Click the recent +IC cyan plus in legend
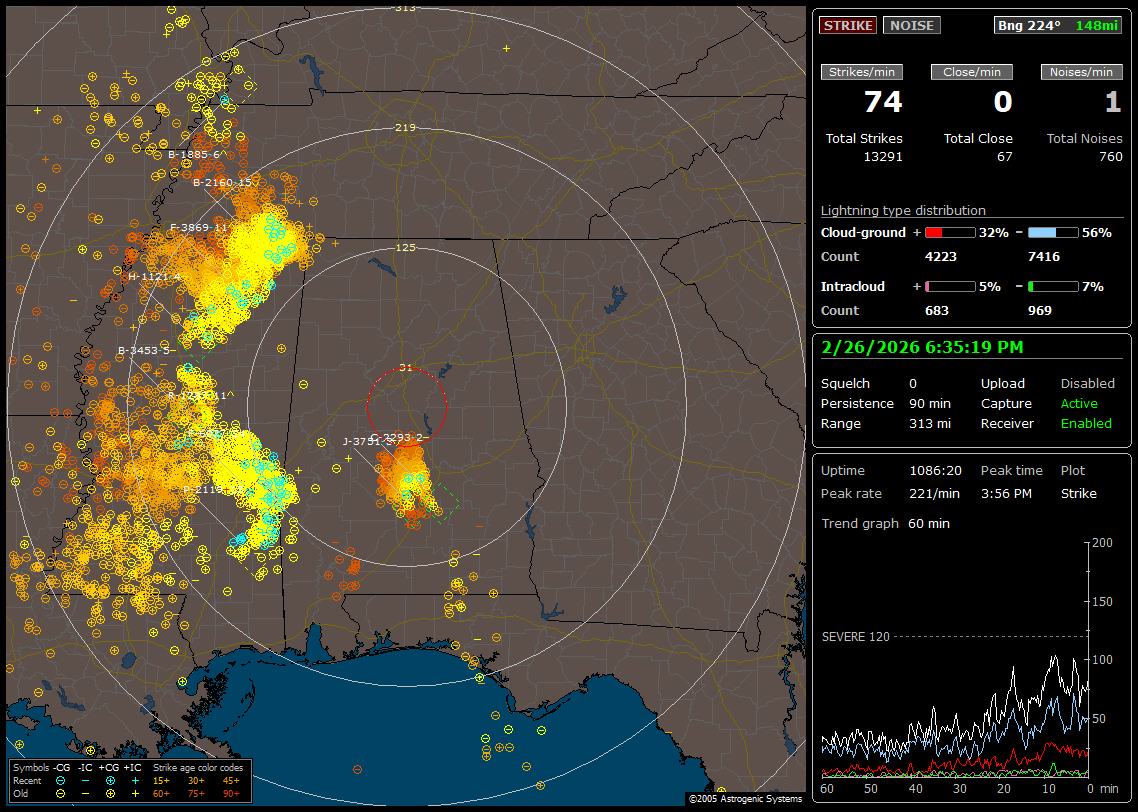 point(135,780)
